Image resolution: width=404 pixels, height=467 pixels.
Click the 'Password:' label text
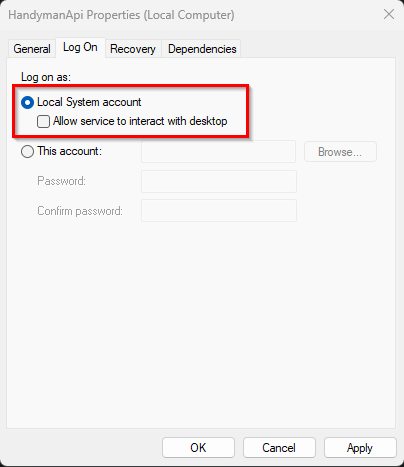61,181
